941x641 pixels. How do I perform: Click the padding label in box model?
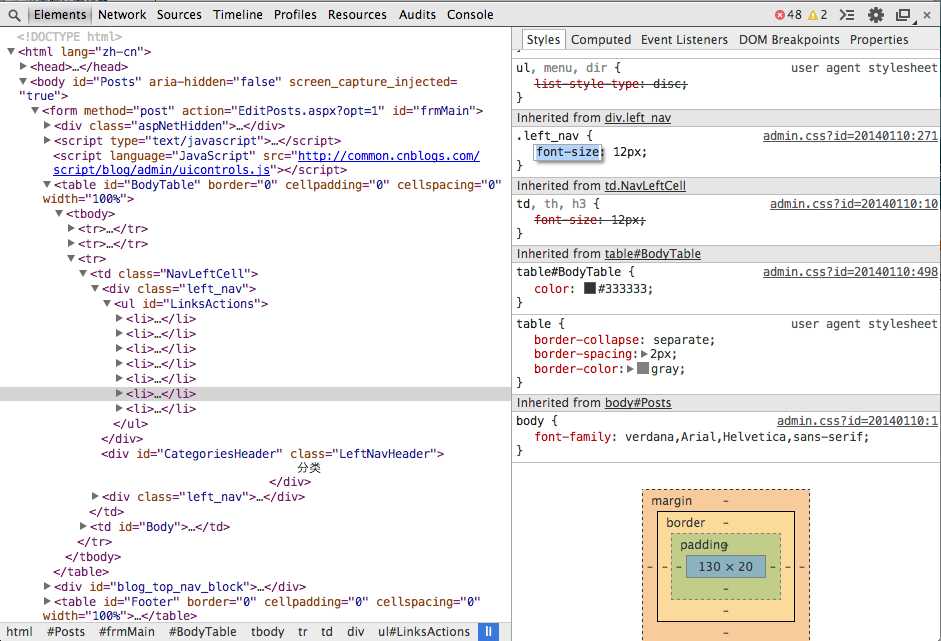pyautogui.click(x=703, y=544)
